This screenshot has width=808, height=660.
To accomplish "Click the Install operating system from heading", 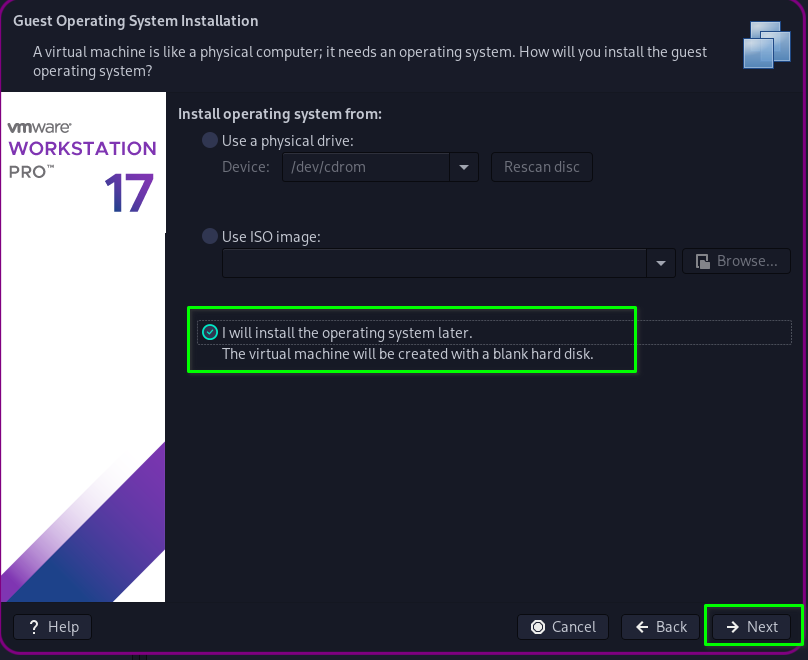I will pos(280,114).
